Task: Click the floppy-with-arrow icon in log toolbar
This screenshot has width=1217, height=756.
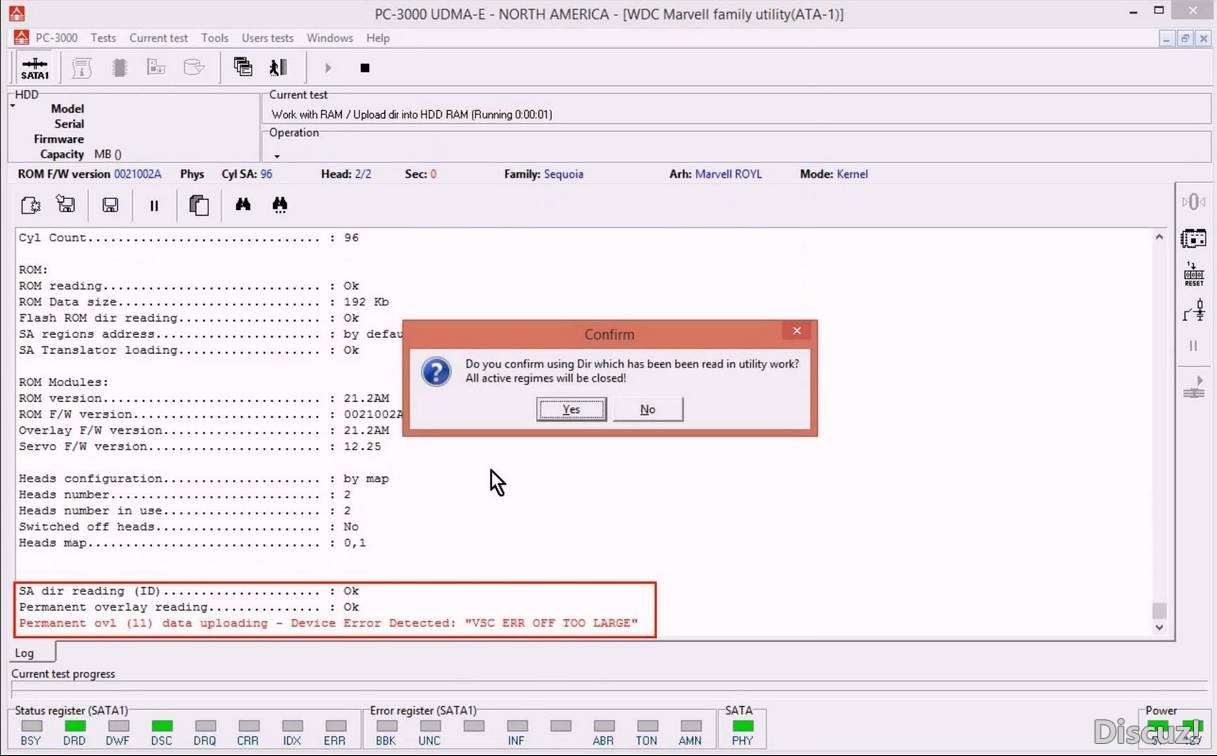Action: click(x=66, y=205)
